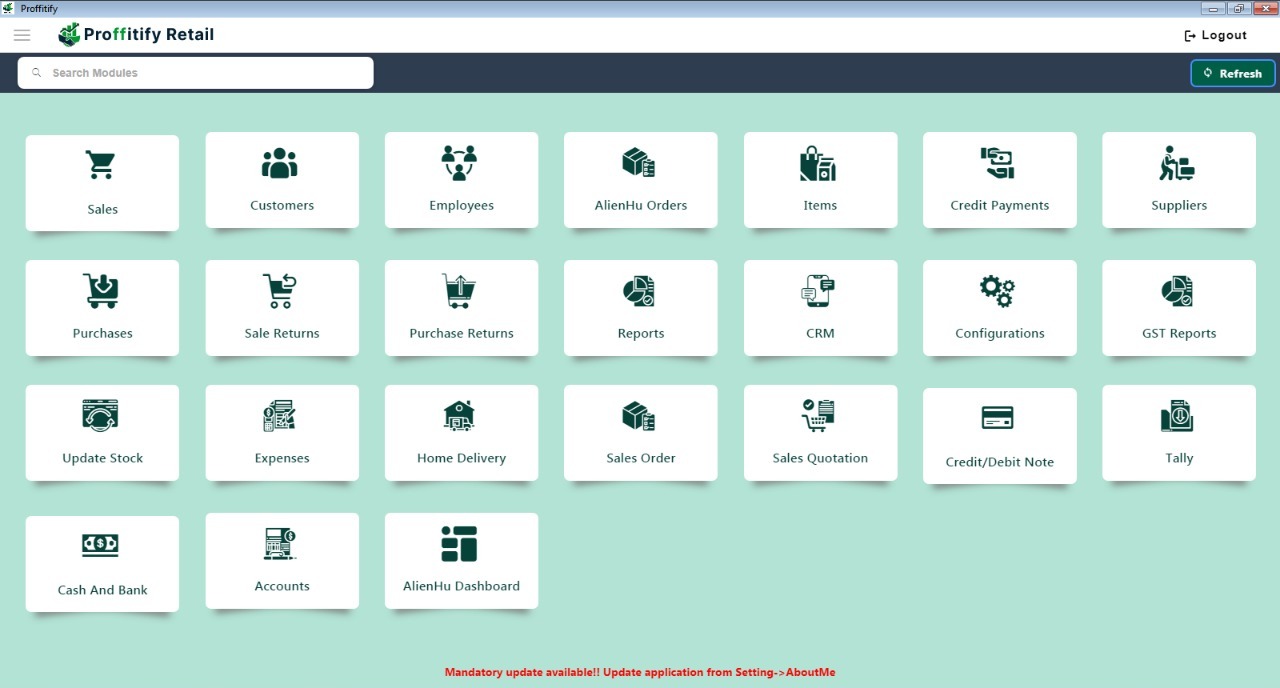The height and width of the screenshot is (688, 1280).
Task: Open Sale Returns module
Action: [x=282, y=308]
